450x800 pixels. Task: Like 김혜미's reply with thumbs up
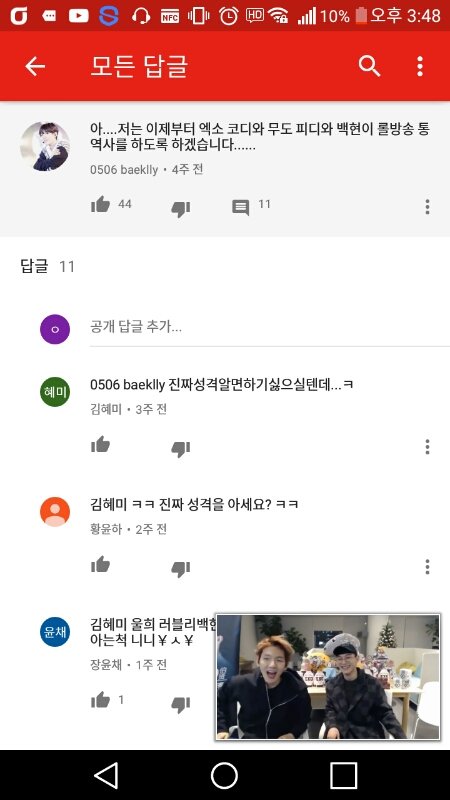[101, 445]
